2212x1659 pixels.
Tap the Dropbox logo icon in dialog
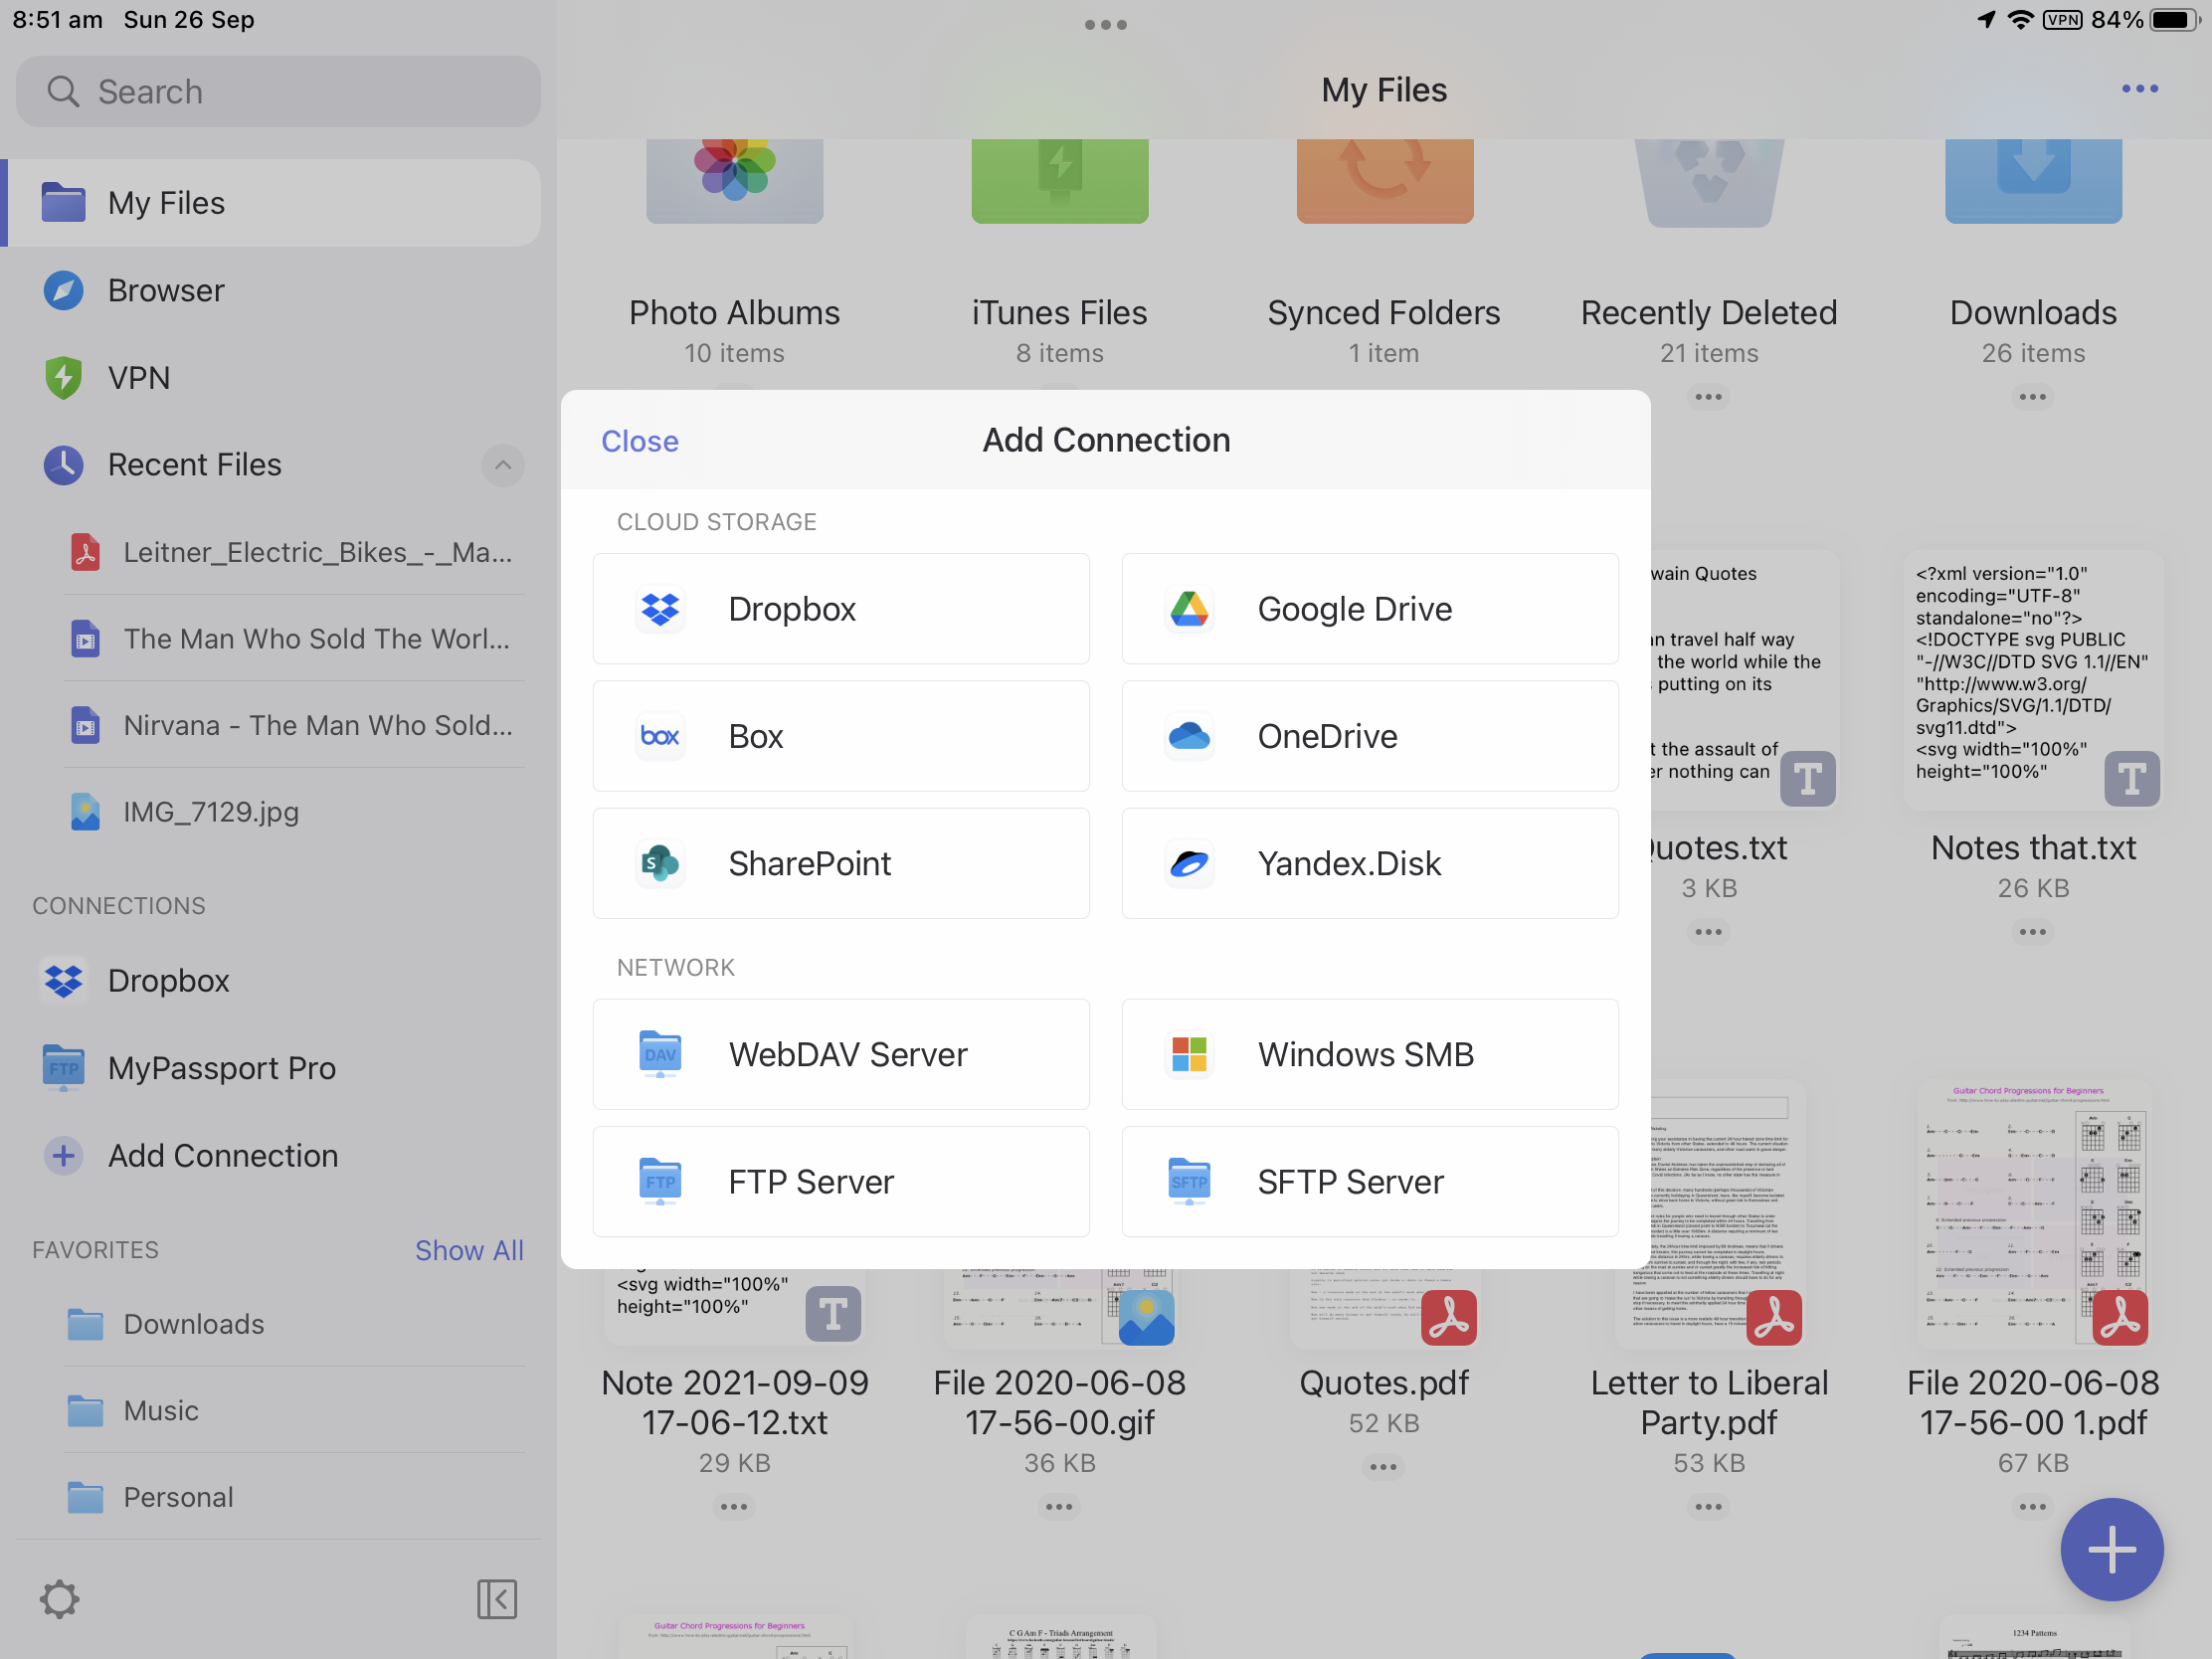(x=660, y=609)
